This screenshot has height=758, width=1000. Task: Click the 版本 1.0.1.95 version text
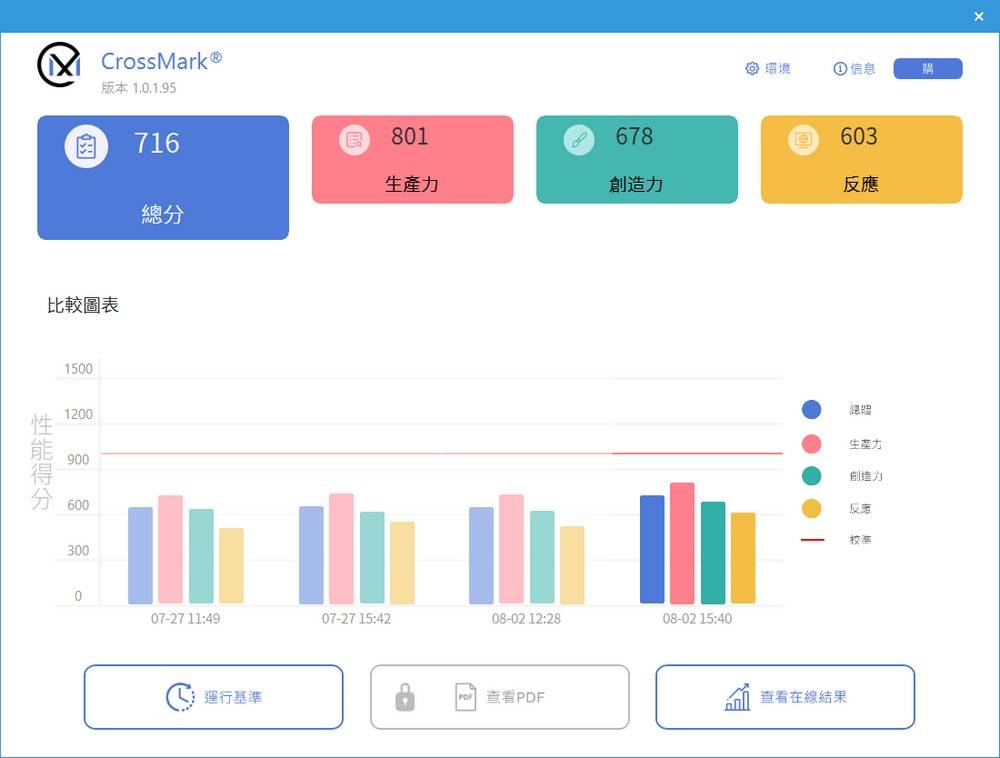(x=138, y=88)
